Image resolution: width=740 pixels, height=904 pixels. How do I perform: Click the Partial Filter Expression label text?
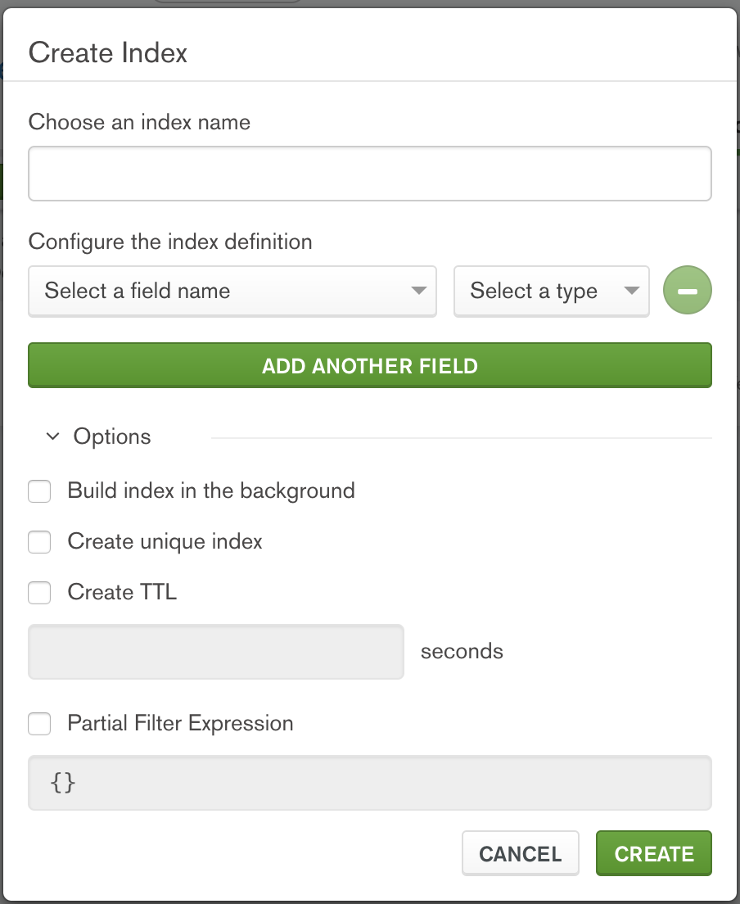tap(180, 723)
